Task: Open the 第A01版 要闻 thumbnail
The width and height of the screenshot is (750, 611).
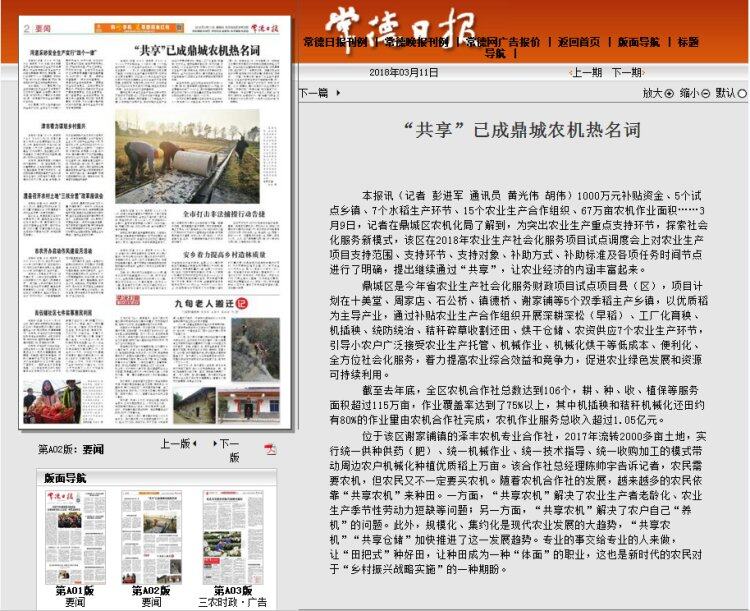Action: 76,537
